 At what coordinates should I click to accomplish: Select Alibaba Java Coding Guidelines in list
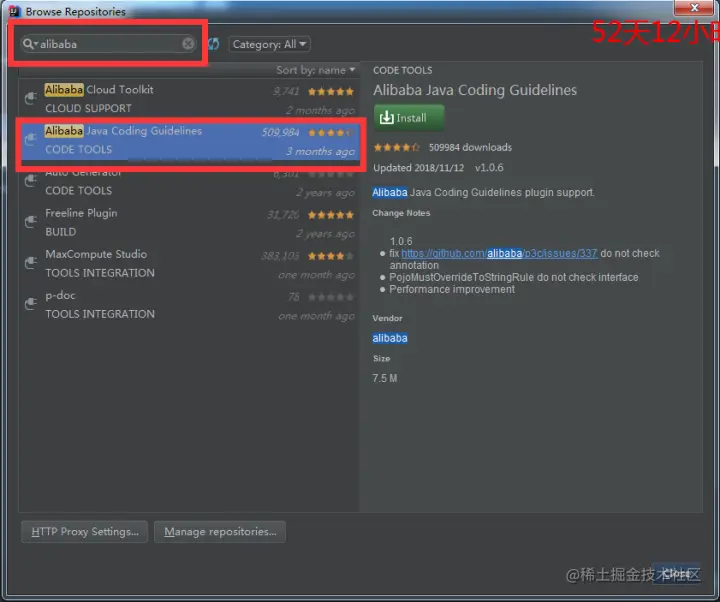coord(190,140)
